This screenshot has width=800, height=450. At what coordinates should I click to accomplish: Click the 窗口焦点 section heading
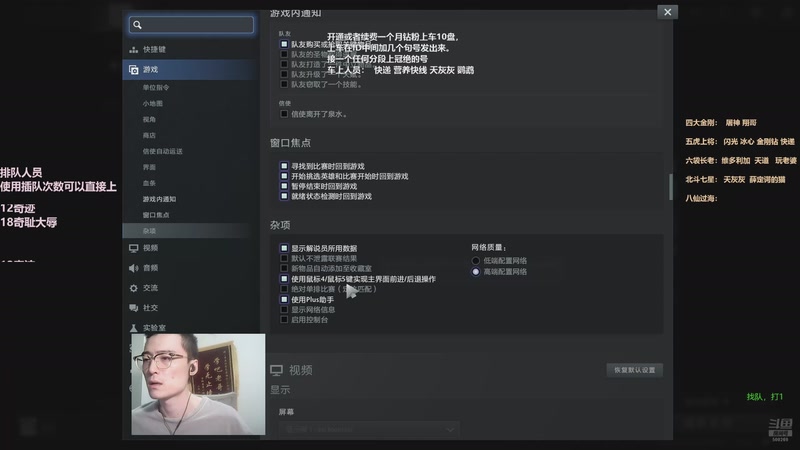click(290, 143)
